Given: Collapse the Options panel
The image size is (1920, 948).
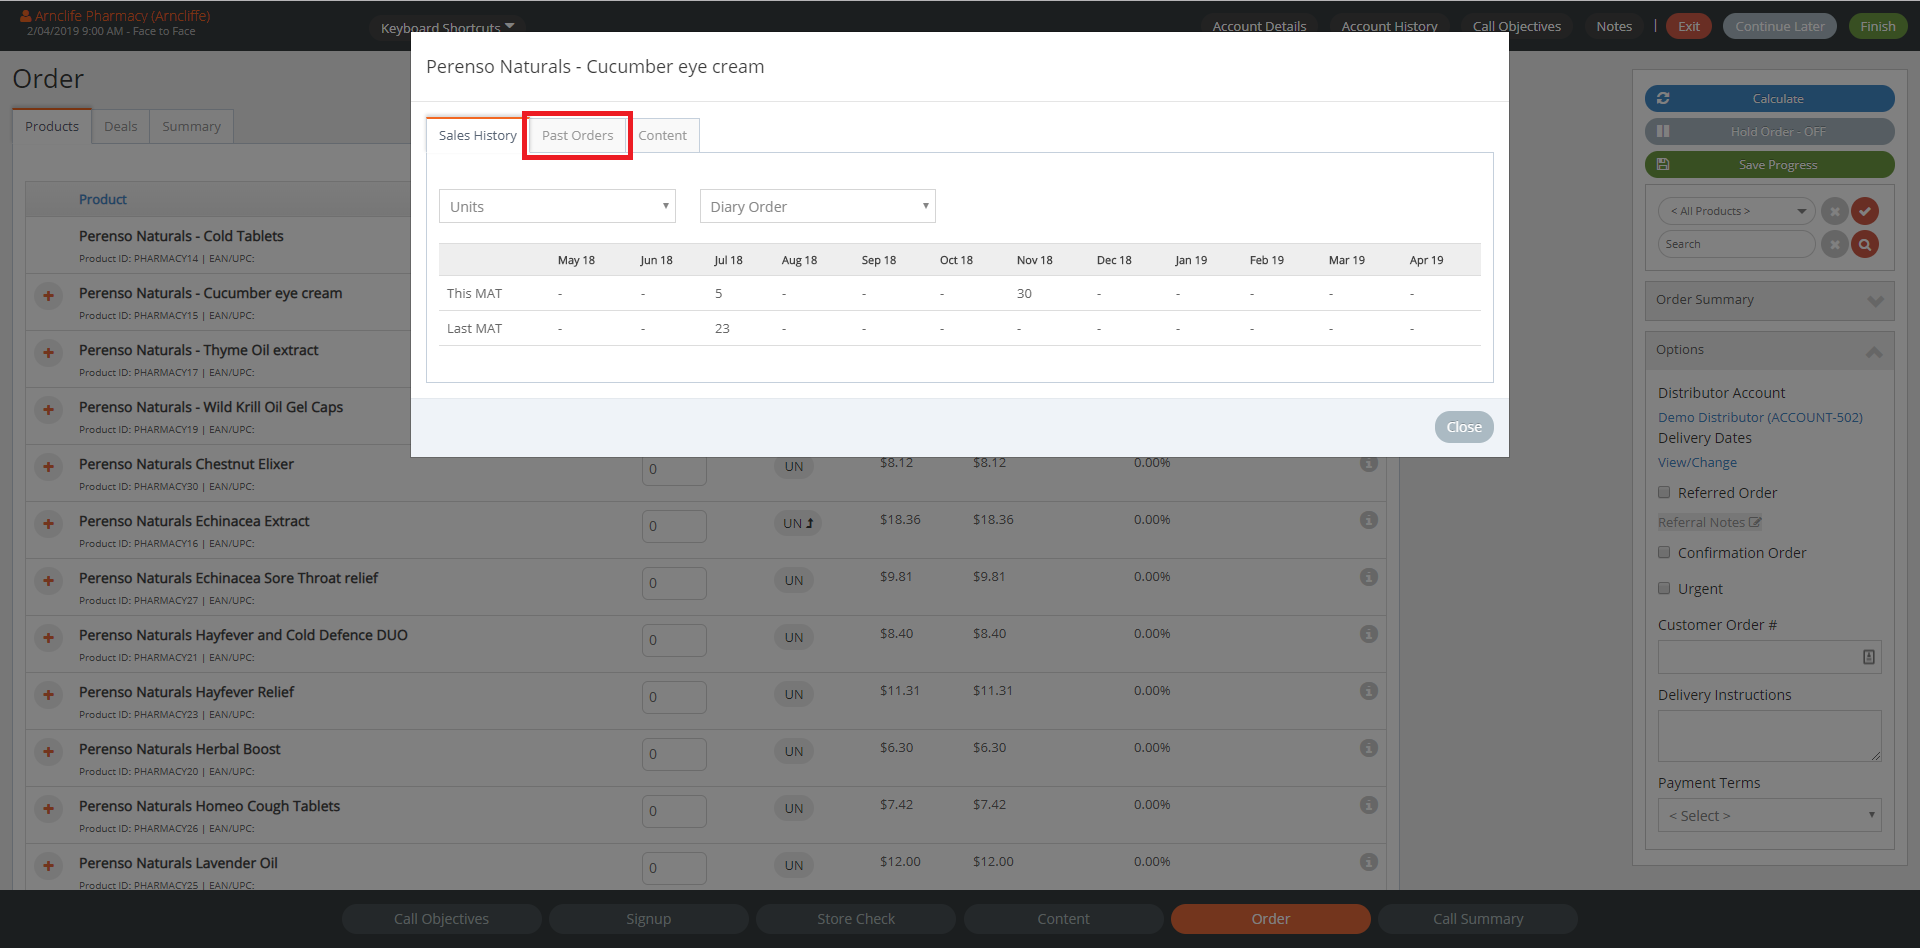Looking at the screenshot, I should click(1769, 350).
